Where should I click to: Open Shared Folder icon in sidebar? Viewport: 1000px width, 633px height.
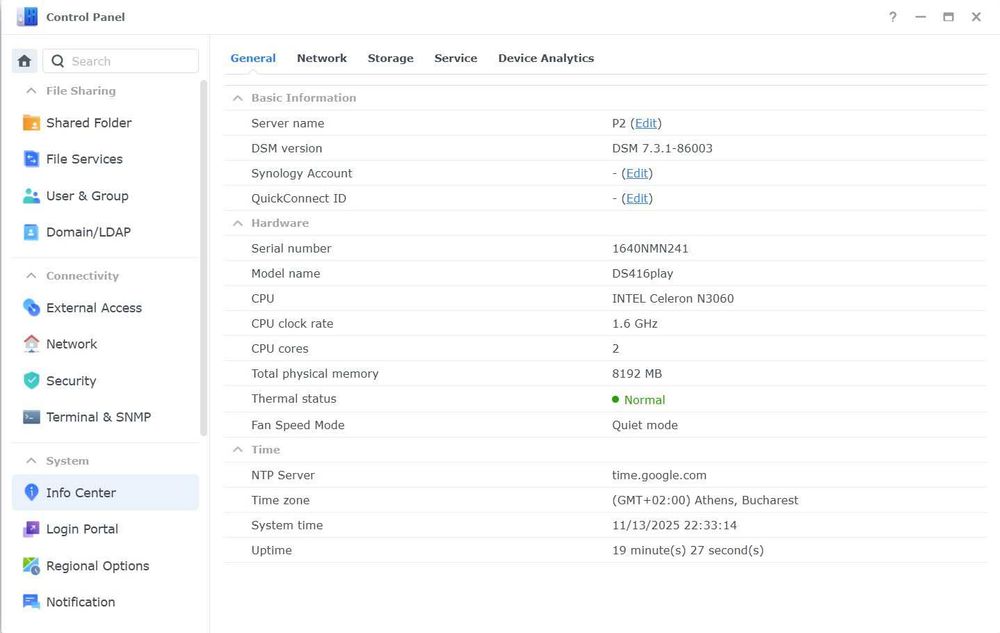coord(31,122)
